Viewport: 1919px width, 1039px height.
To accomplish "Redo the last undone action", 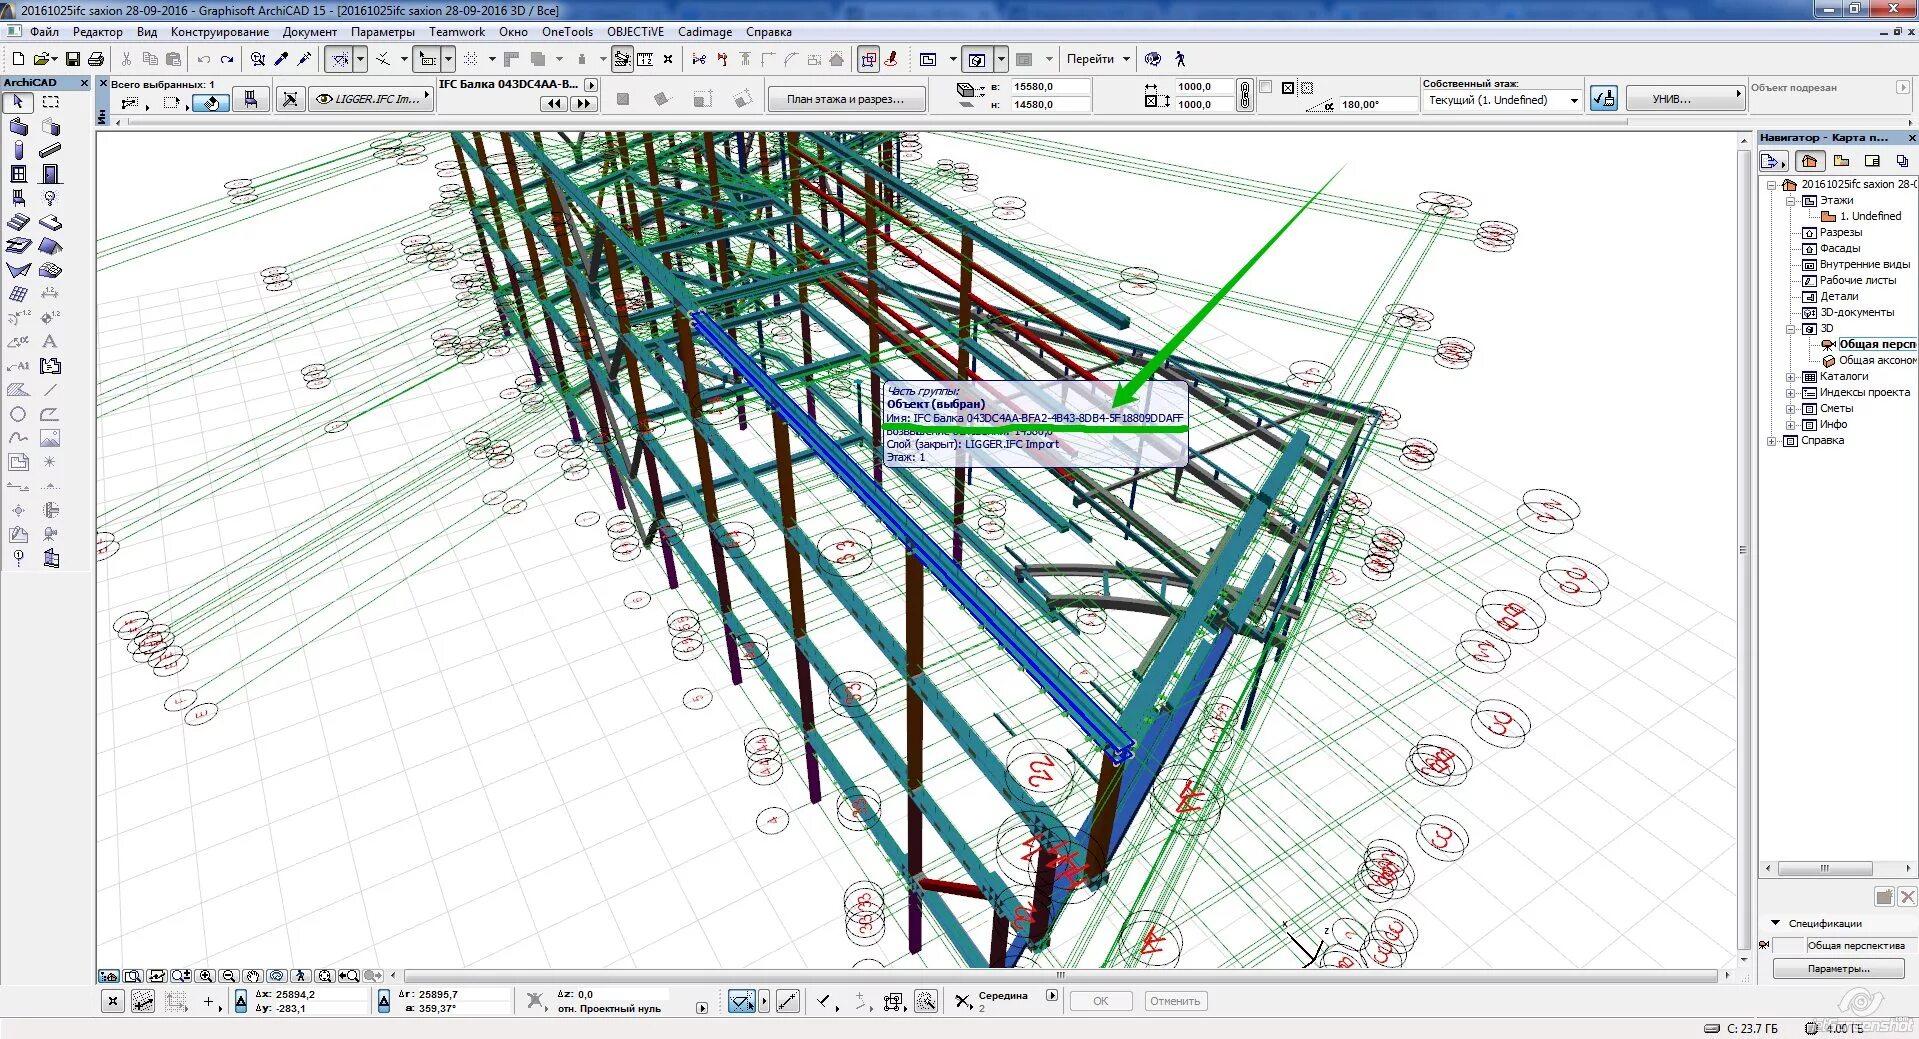I will point(227,60).
